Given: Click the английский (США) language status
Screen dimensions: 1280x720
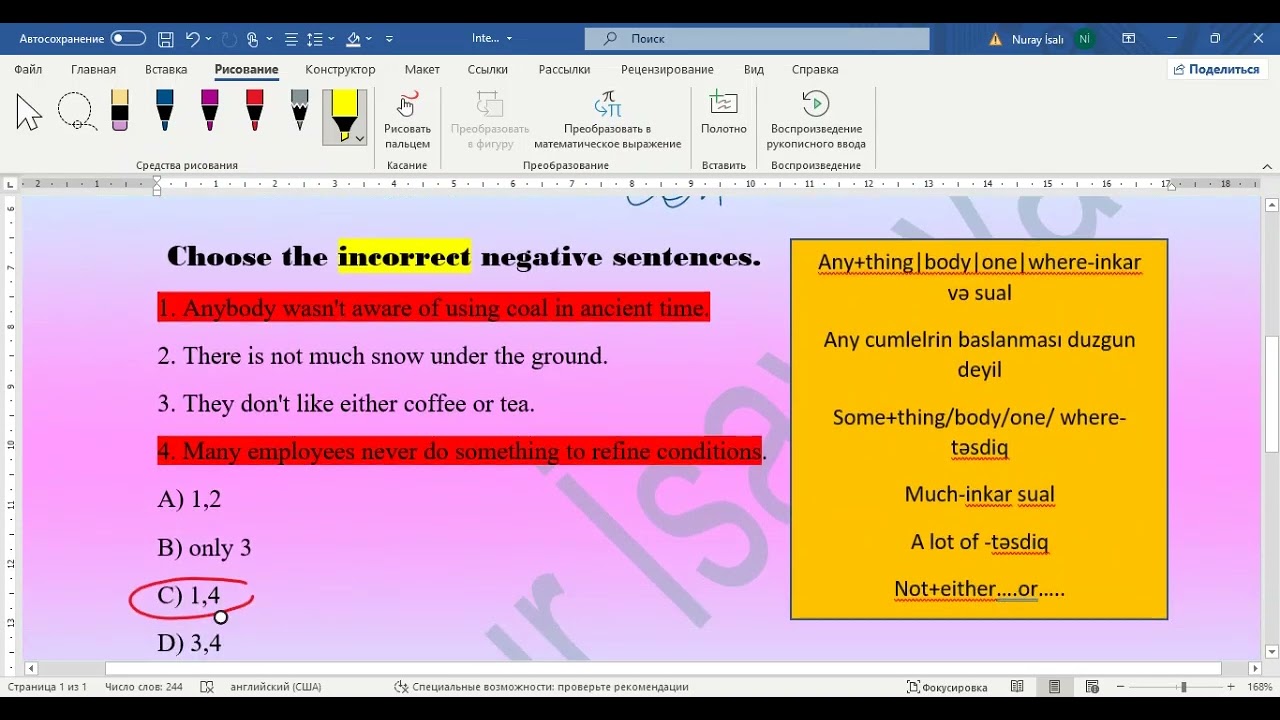Looking at the screenshot, I should [275, 687].
